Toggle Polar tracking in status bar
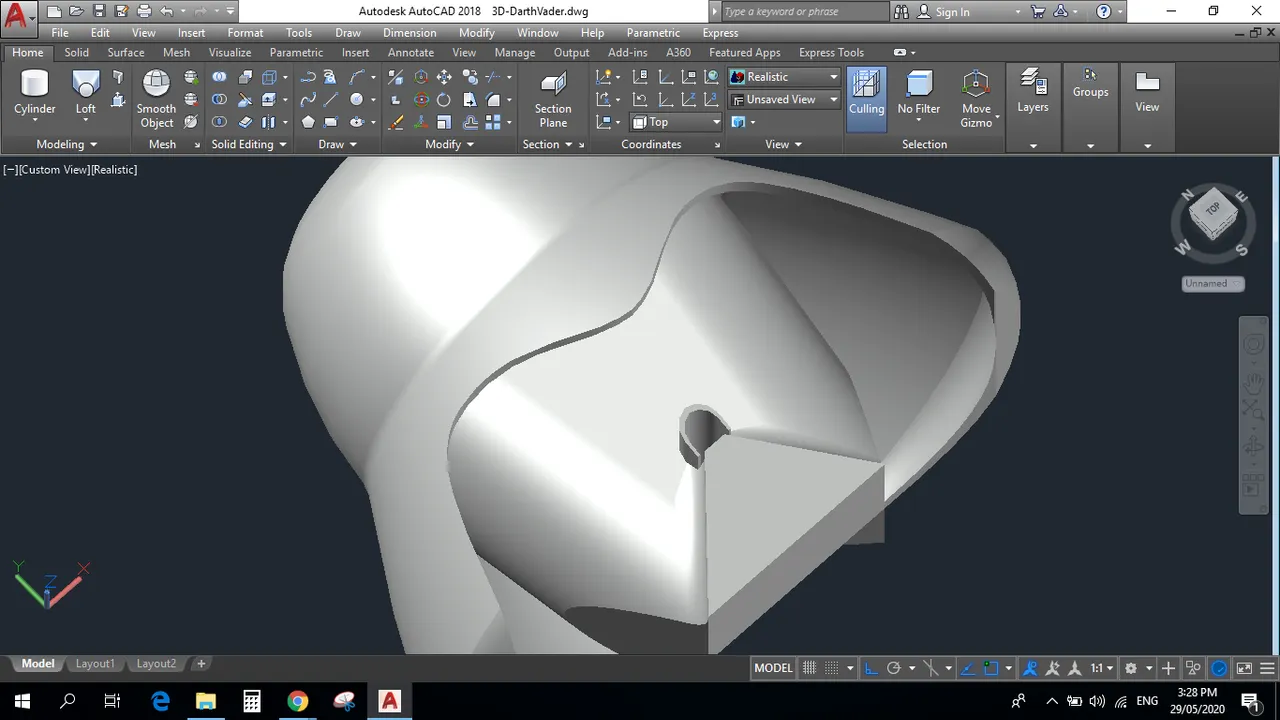Screen dimensions: 1280x720 click(x=894, y=668)
